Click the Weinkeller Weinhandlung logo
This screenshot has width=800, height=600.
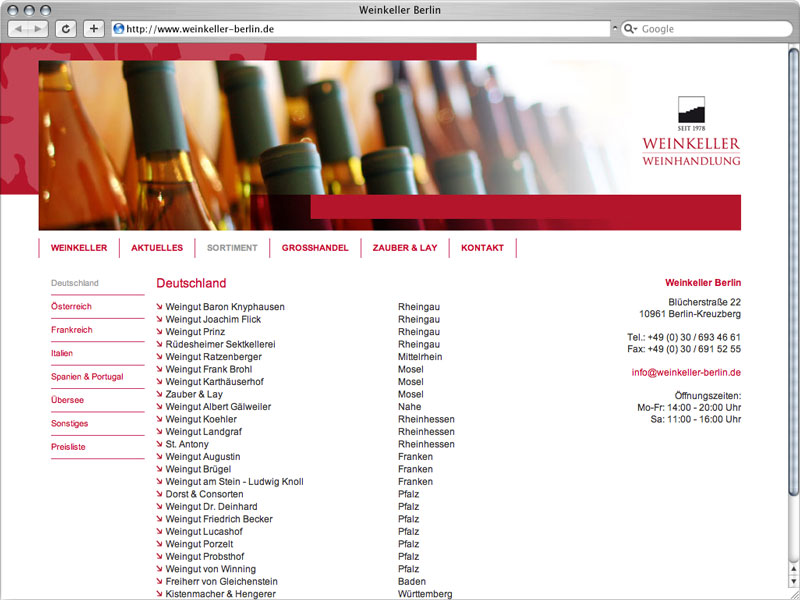pyautogui.click(x=691, y=131)
